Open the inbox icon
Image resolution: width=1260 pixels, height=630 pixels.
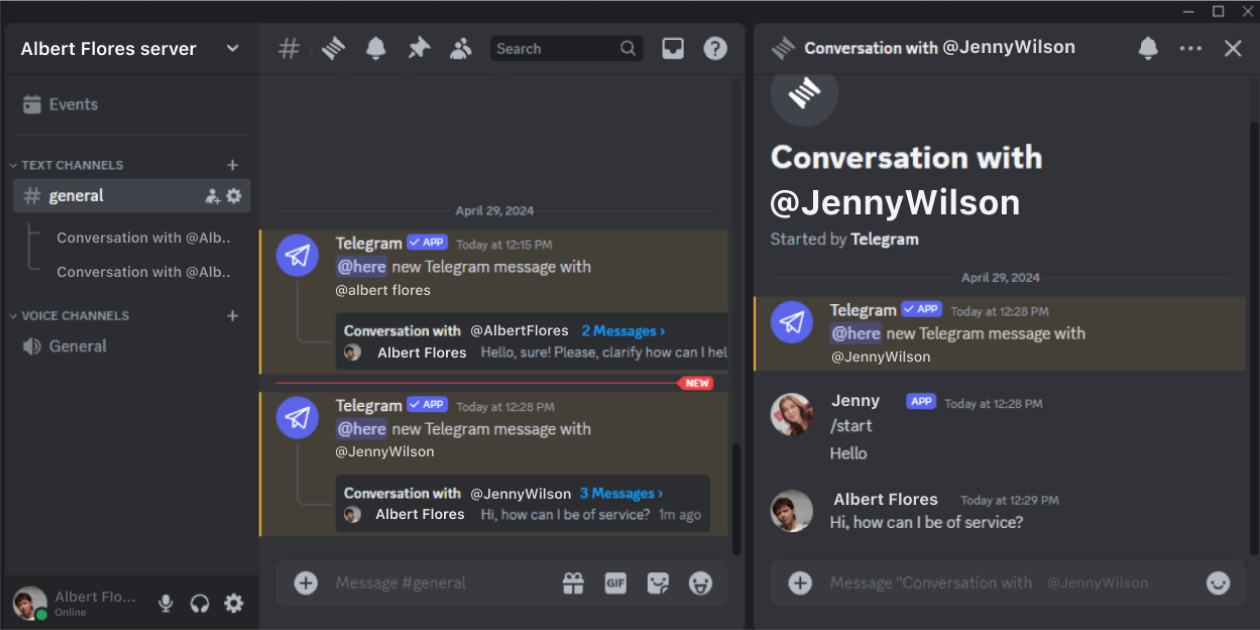coord(672,47)
